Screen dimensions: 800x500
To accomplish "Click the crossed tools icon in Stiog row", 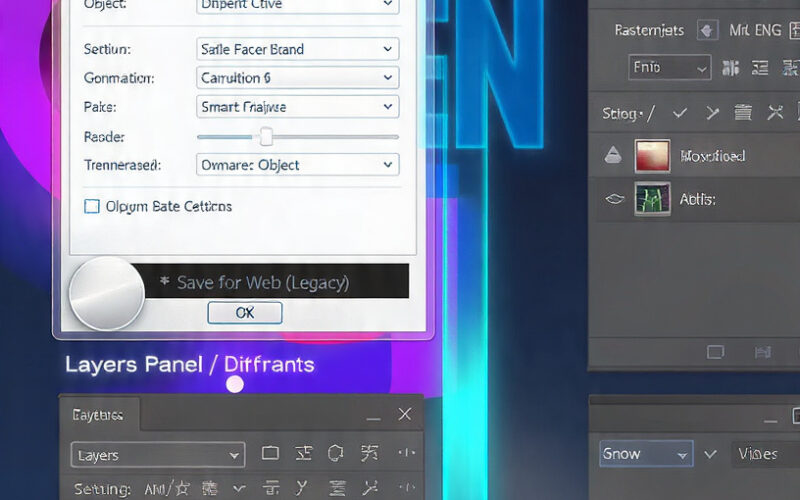I will [x=775, y=112].
